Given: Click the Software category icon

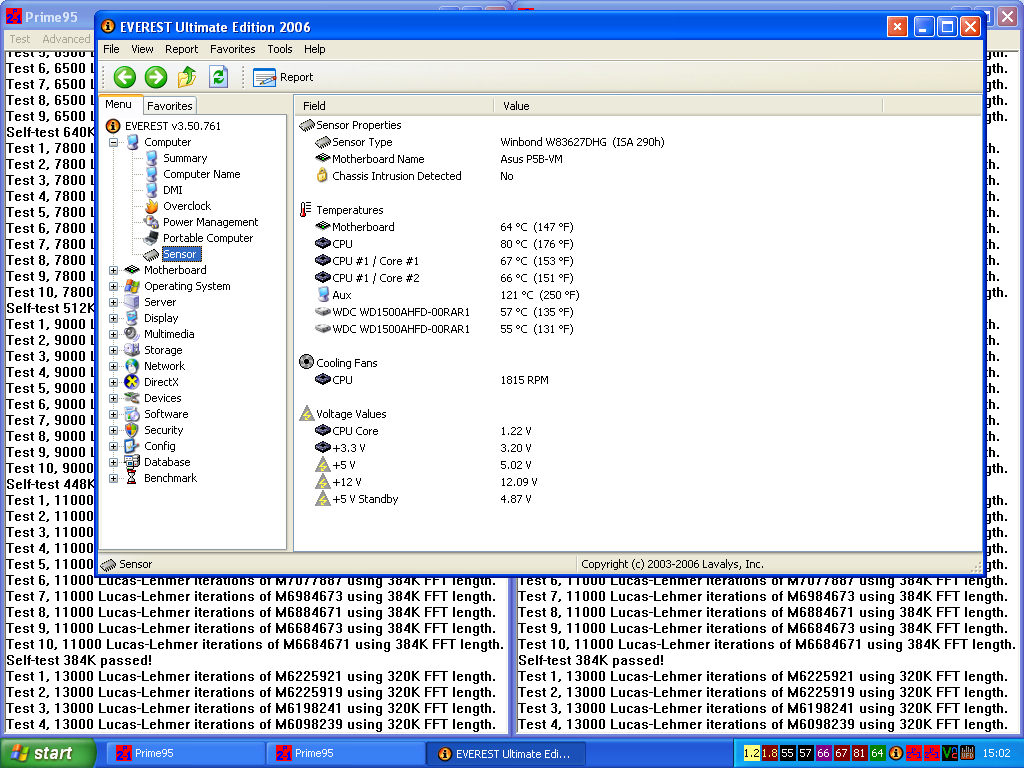Looking at the screenshot, I should (x=132, y=414).
